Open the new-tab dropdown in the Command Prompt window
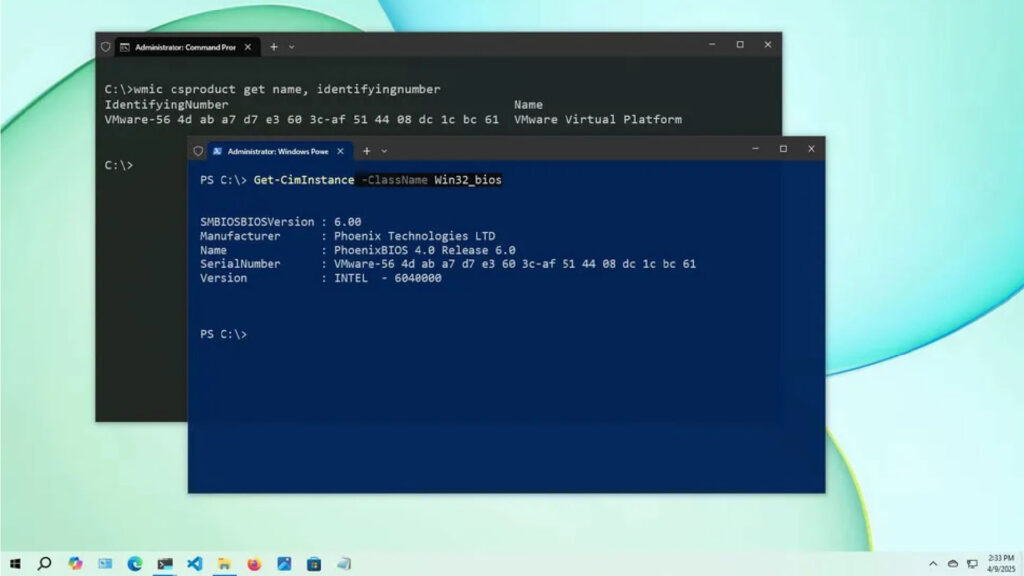This screenshot has height=576, width=1024. coord(292,46)
